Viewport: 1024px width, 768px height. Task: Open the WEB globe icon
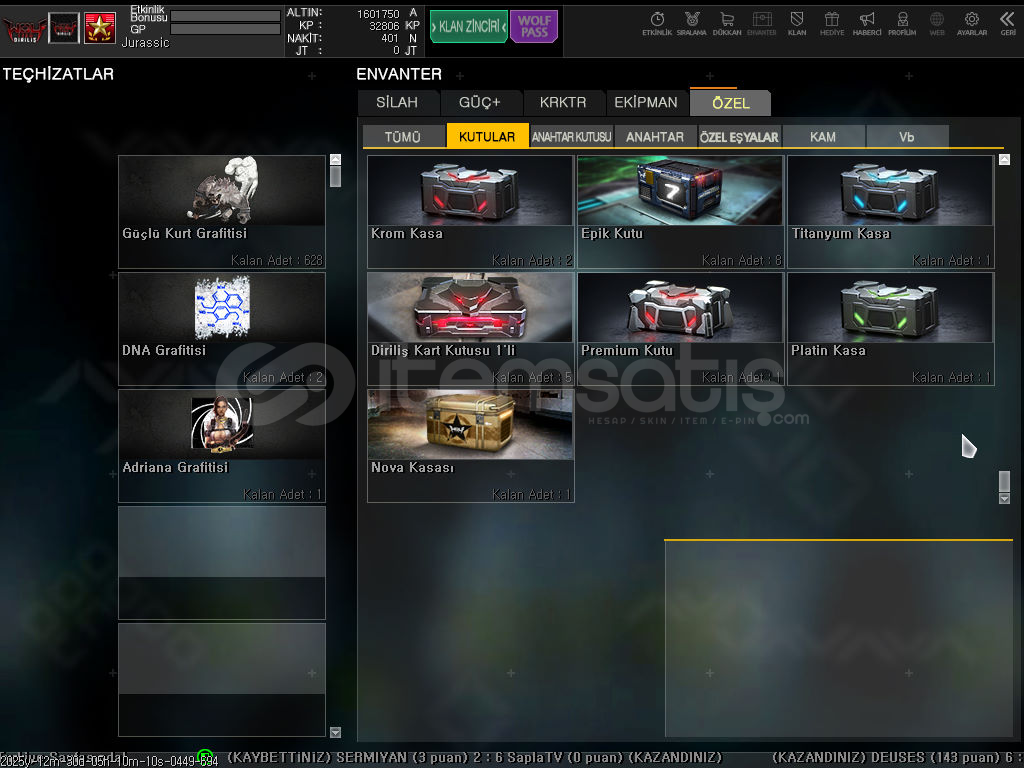pos(936,24)
